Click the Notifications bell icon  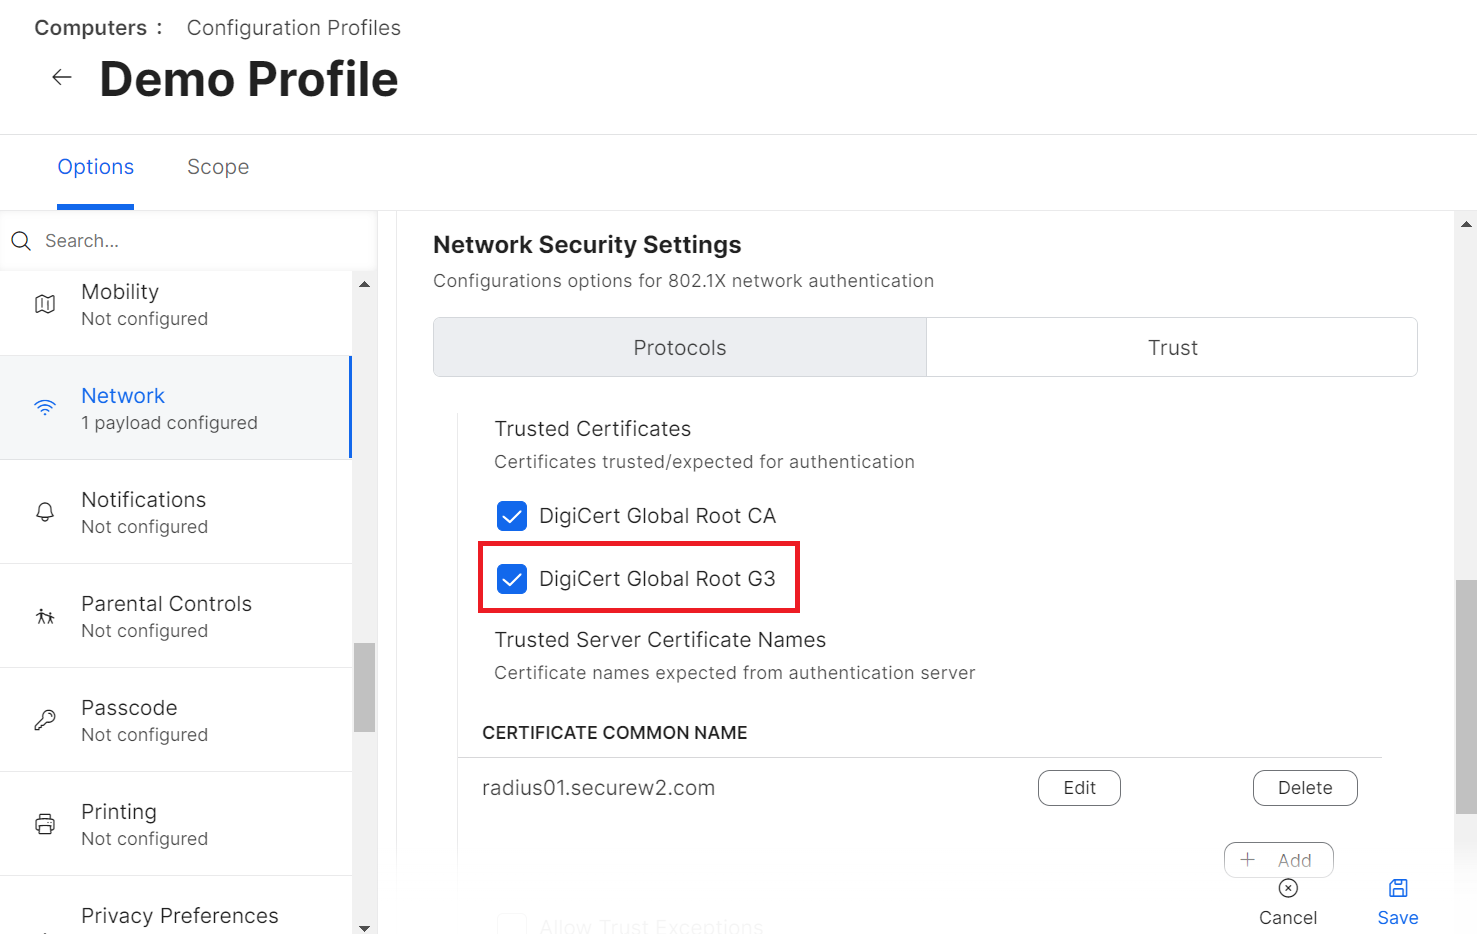[45, 512]
